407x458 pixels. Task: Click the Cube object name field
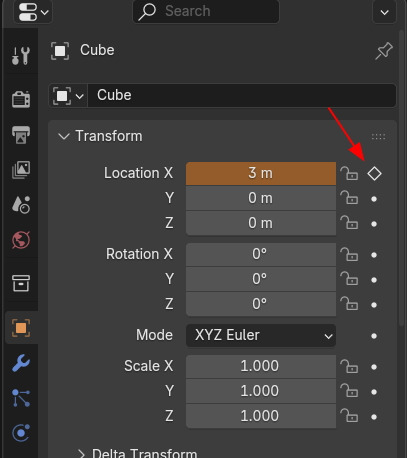[x=242, y=96]
